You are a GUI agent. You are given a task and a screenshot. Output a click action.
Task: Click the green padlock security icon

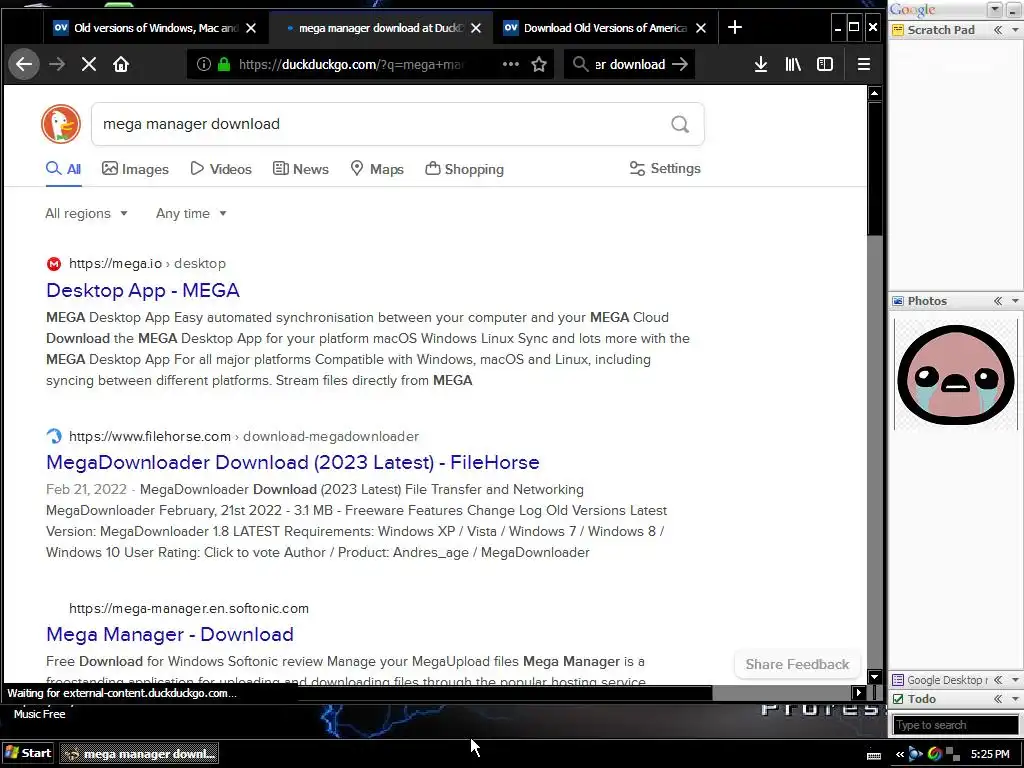tap(224, 64)
